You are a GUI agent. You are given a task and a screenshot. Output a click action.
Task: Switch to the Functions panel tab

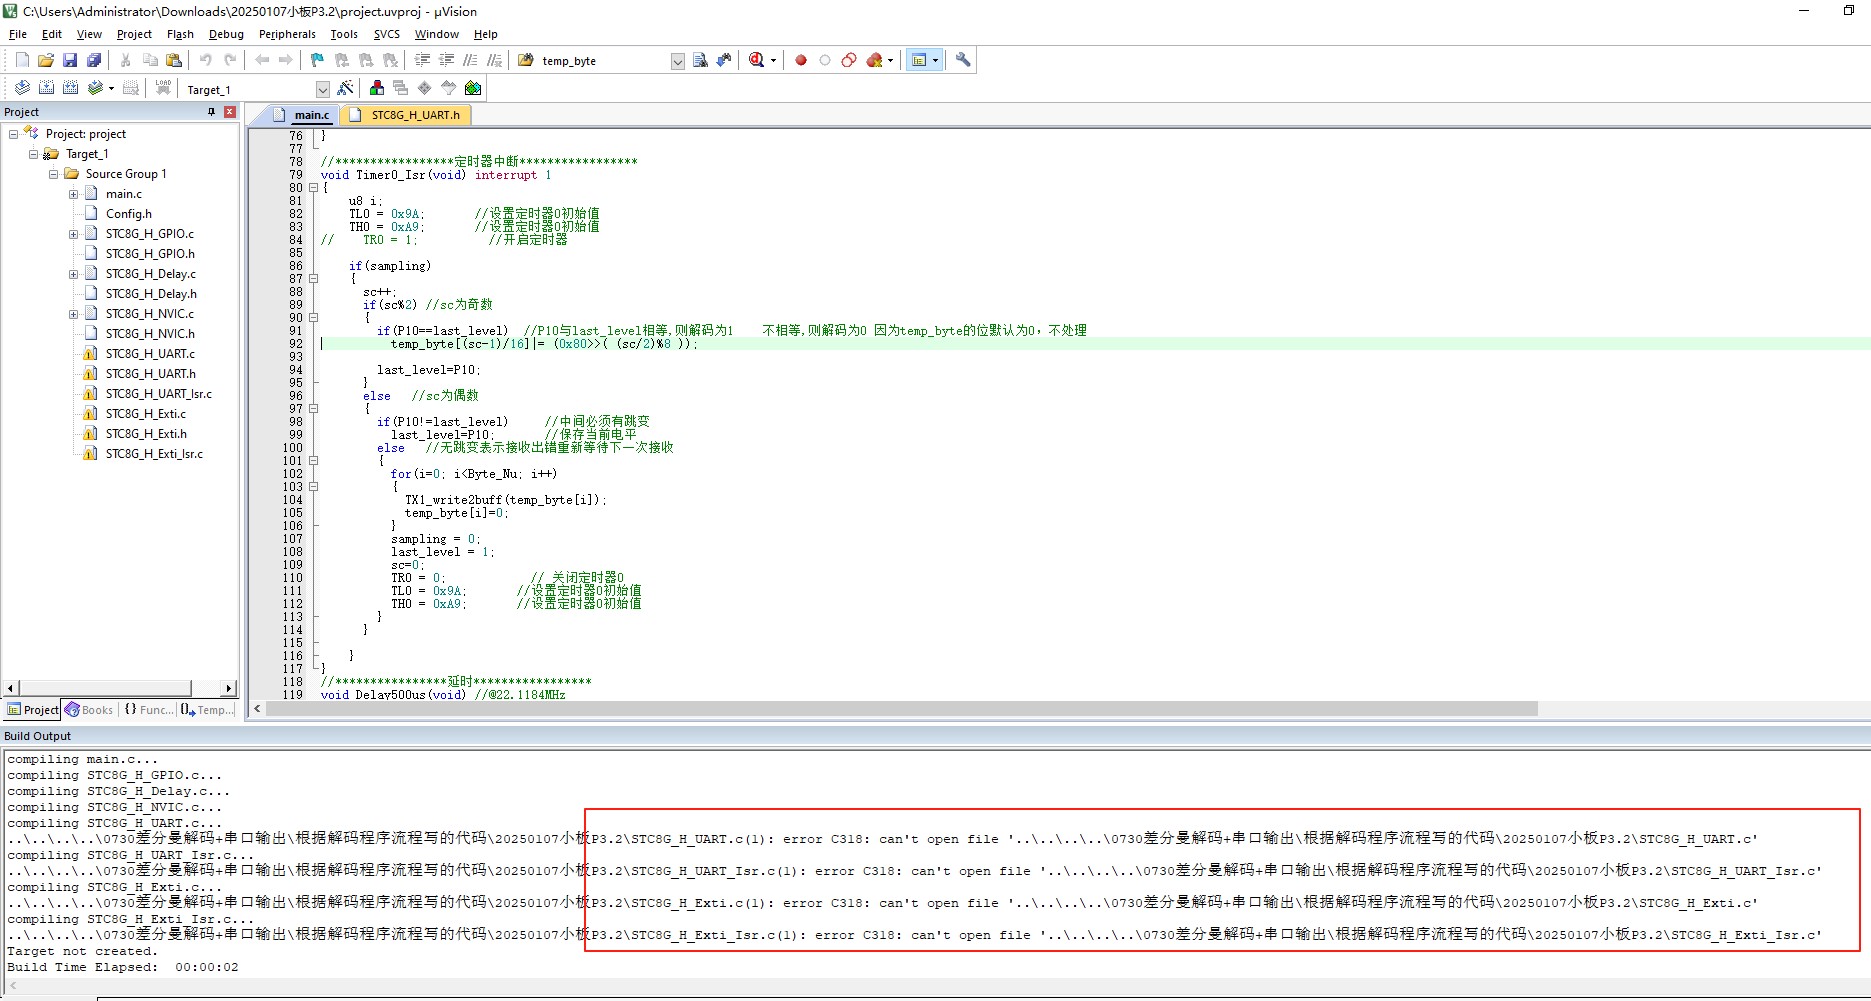[148, 710]
